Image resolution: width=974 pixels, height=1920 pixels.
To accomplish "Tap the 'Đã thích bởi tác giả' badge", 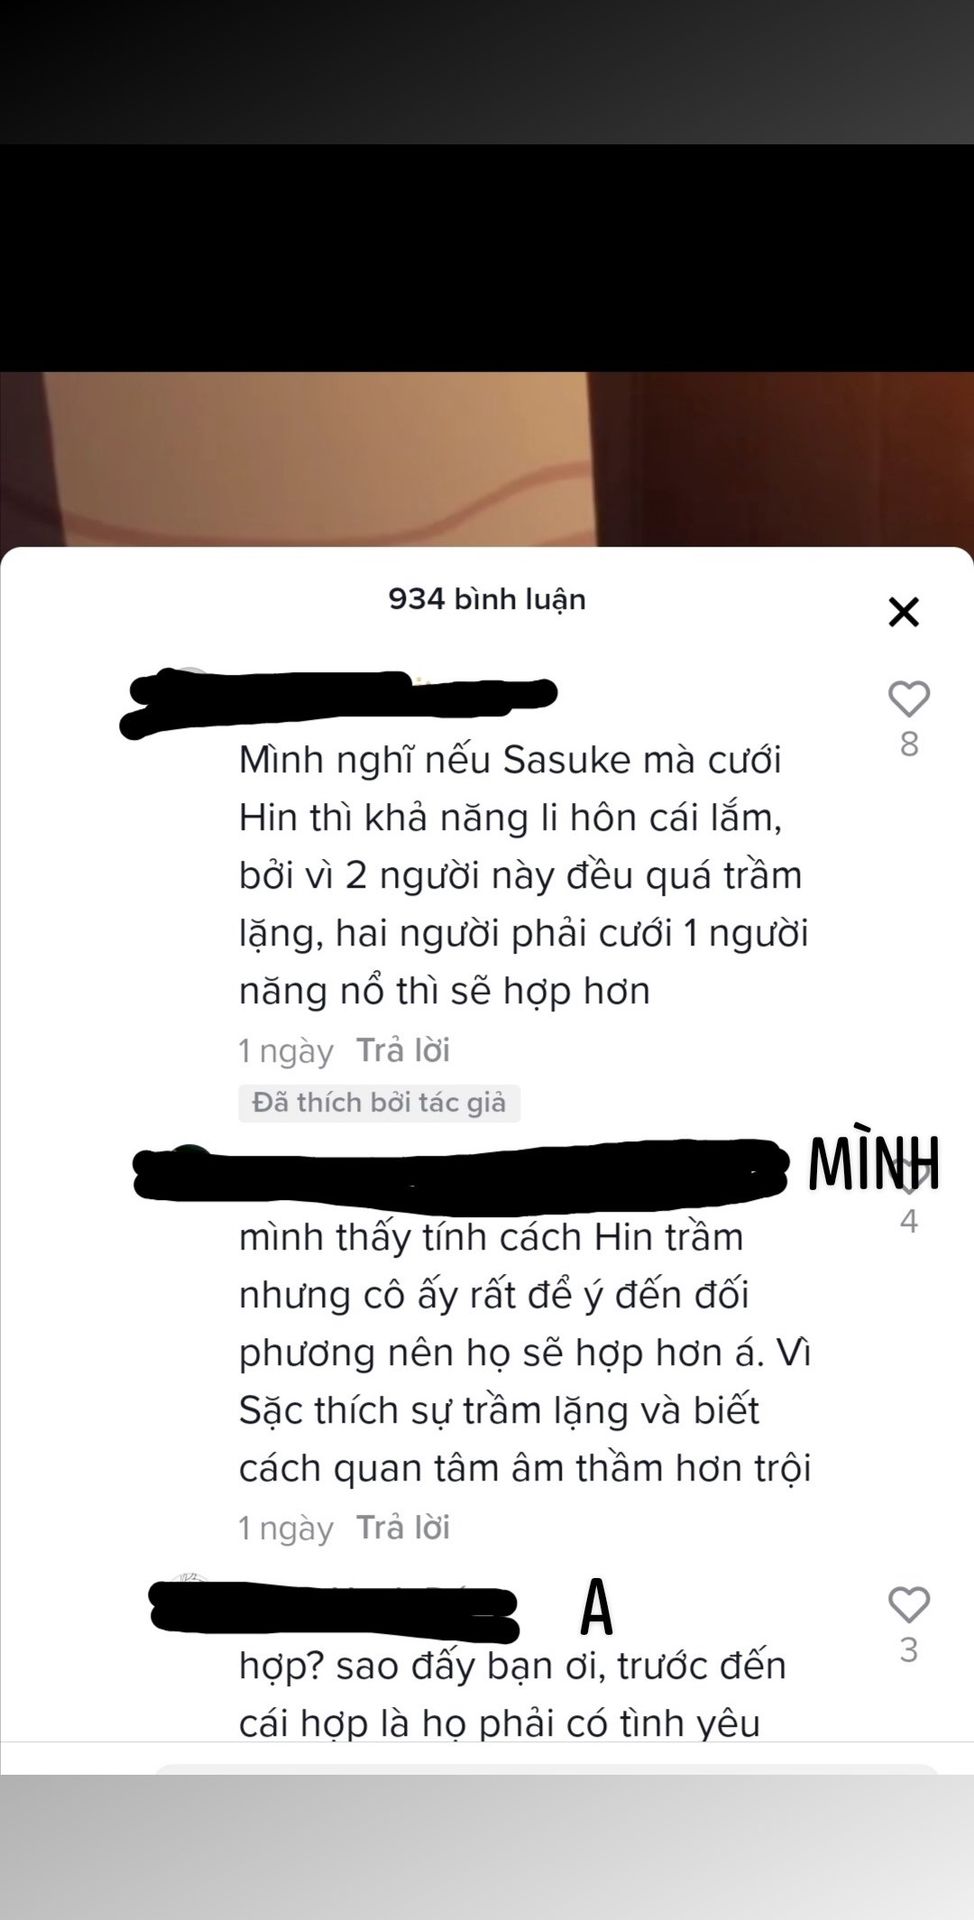I will click(x=379, y=1103).
